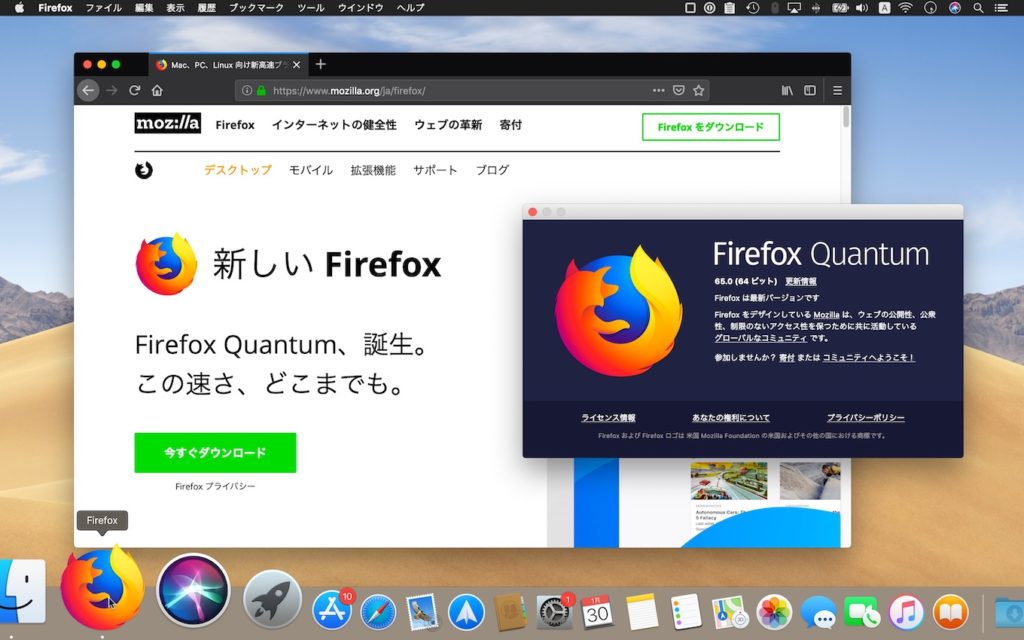The width and height of the screenshot is (1024, 640).
Task: Click the Firefox をダウンロード outlined button
Action: pyautogui.click(x=711, y=127)
